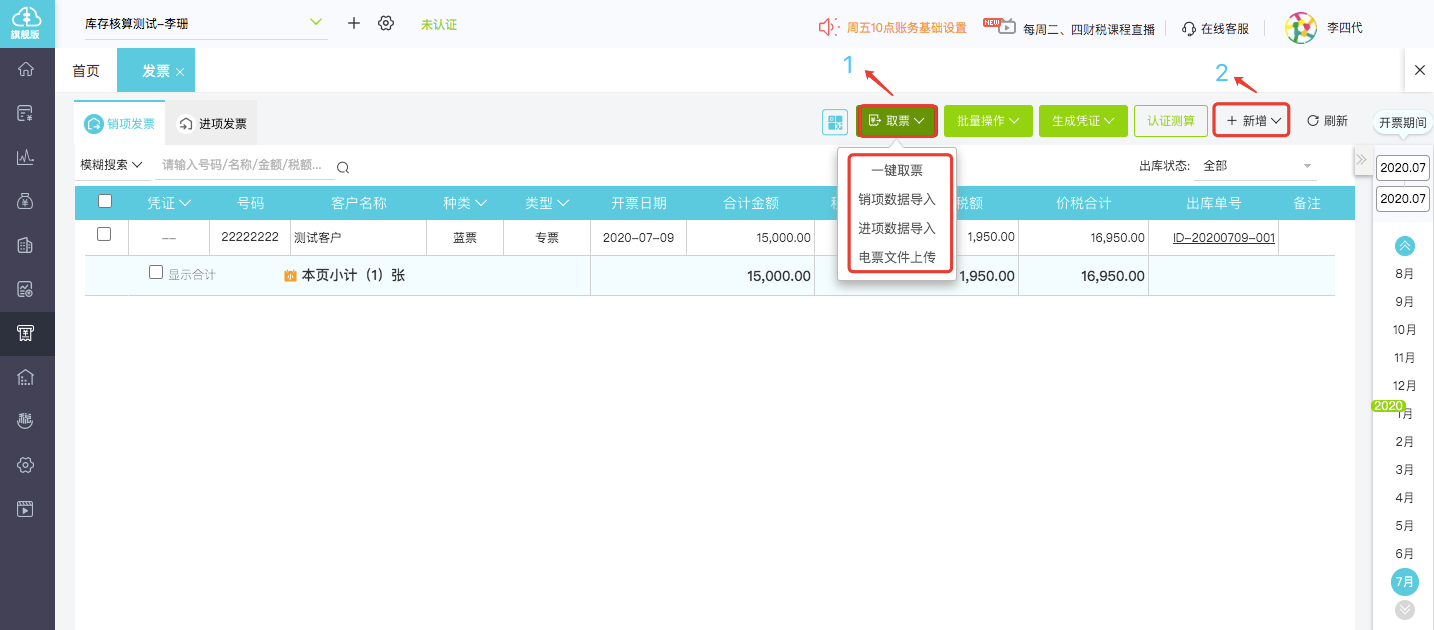1434x630 pixels.
Task: Open the ID-20200709-001 outbound order link
Action: pyautogui.click(x=1227, y=238)
